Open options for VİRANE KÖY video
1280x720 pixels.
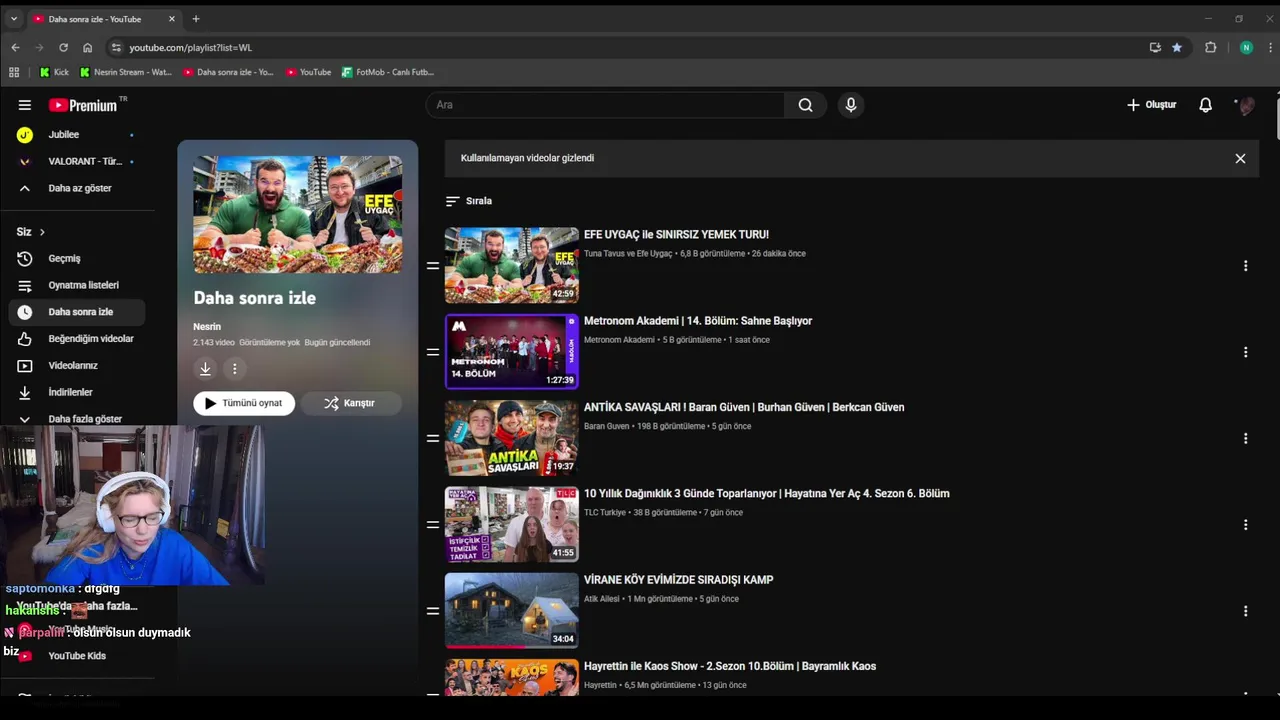[x=1245, y=611]
